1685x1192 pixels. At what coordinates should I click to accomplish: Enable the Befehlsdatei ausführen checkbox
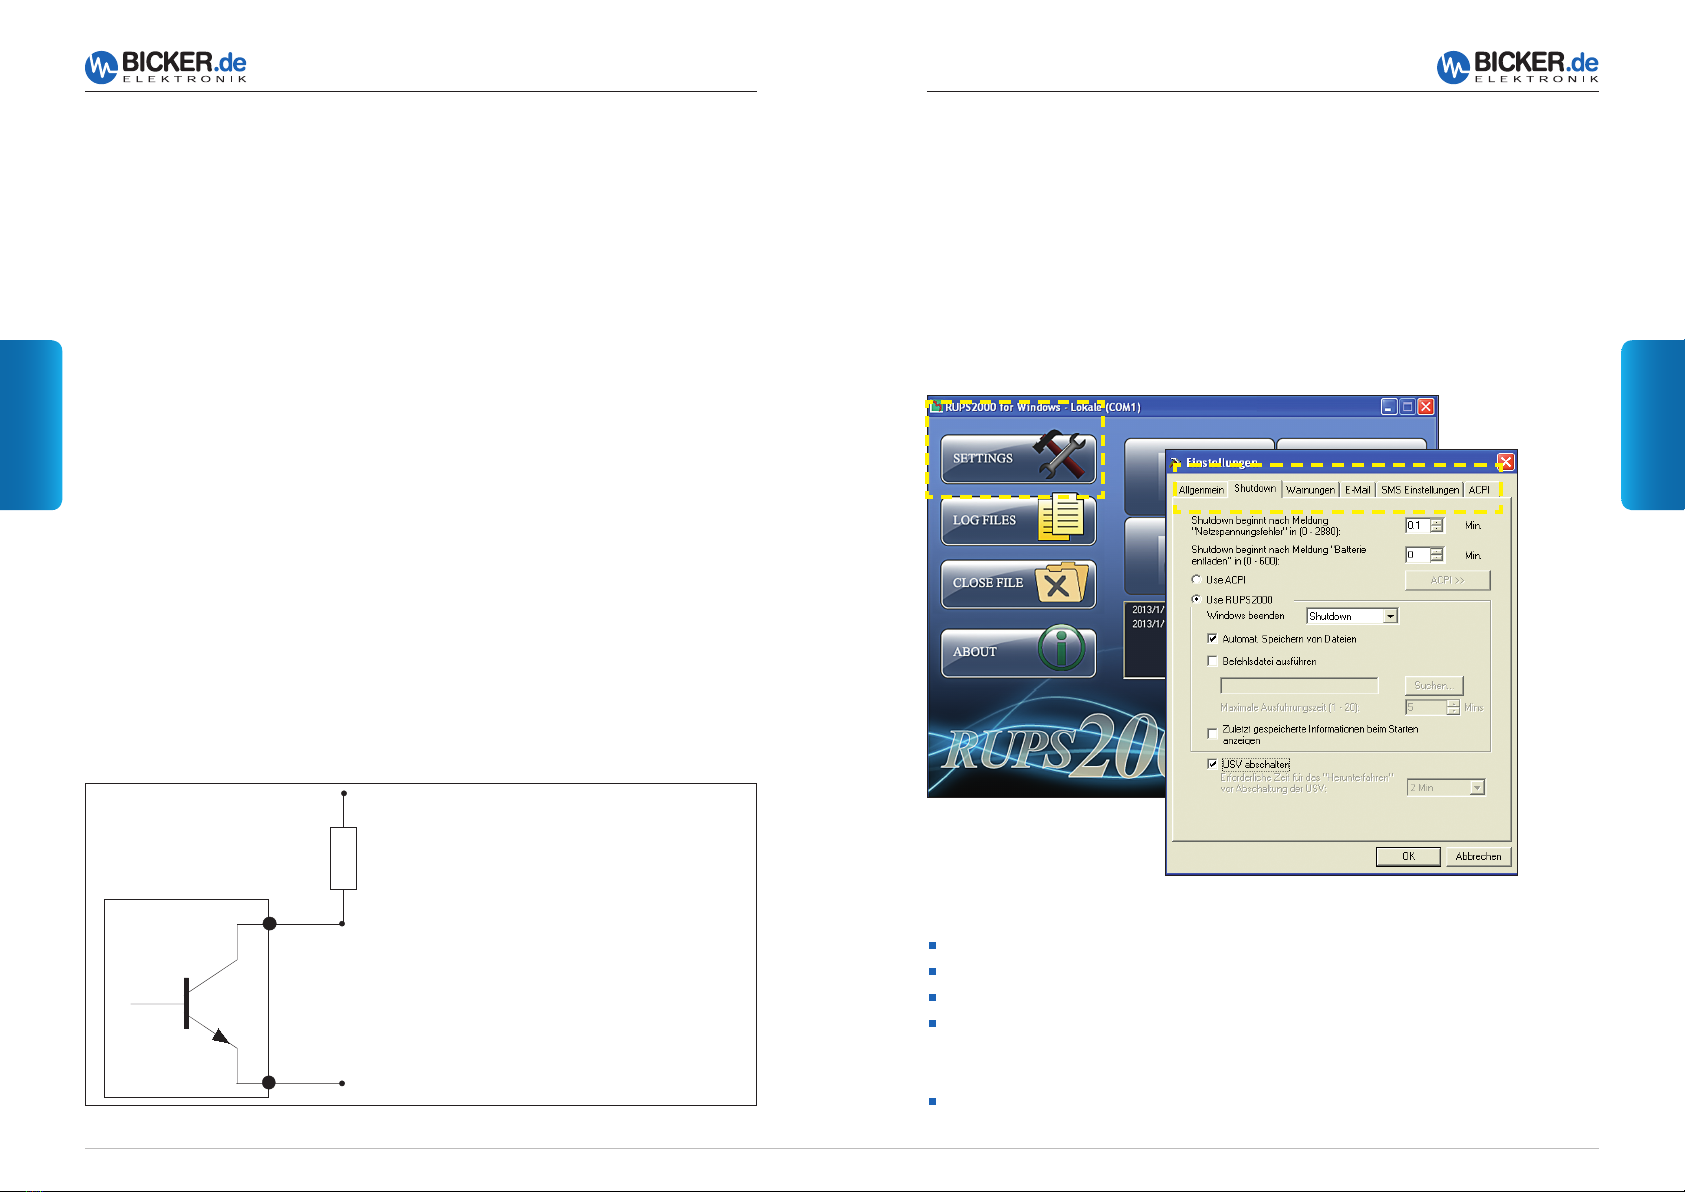pos(1212,661)
